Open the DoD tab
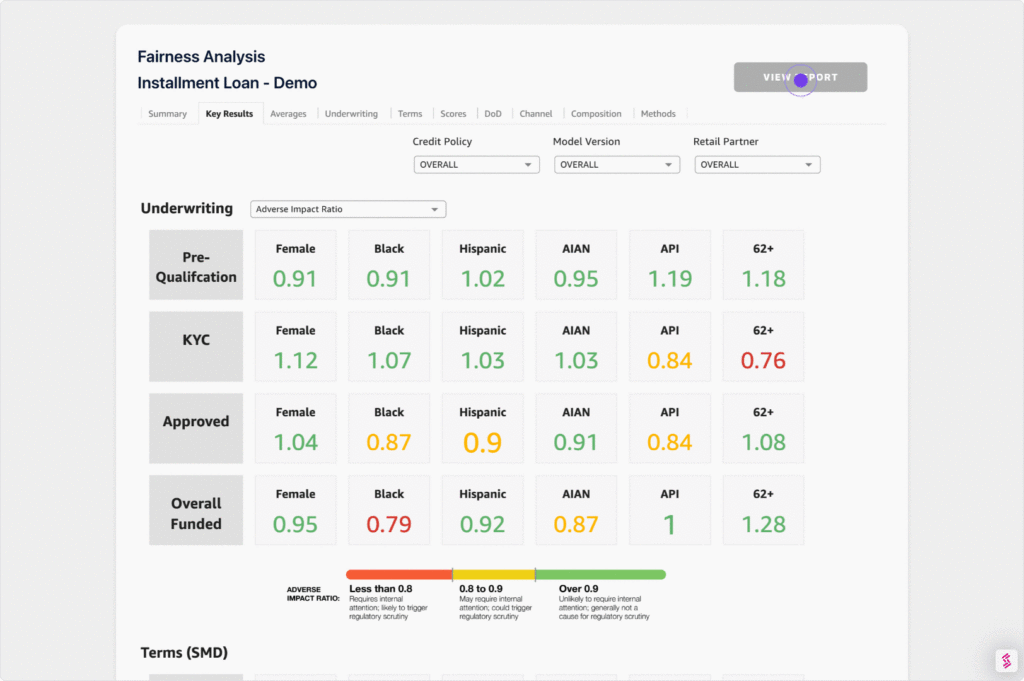 click(x=493, y=114)
